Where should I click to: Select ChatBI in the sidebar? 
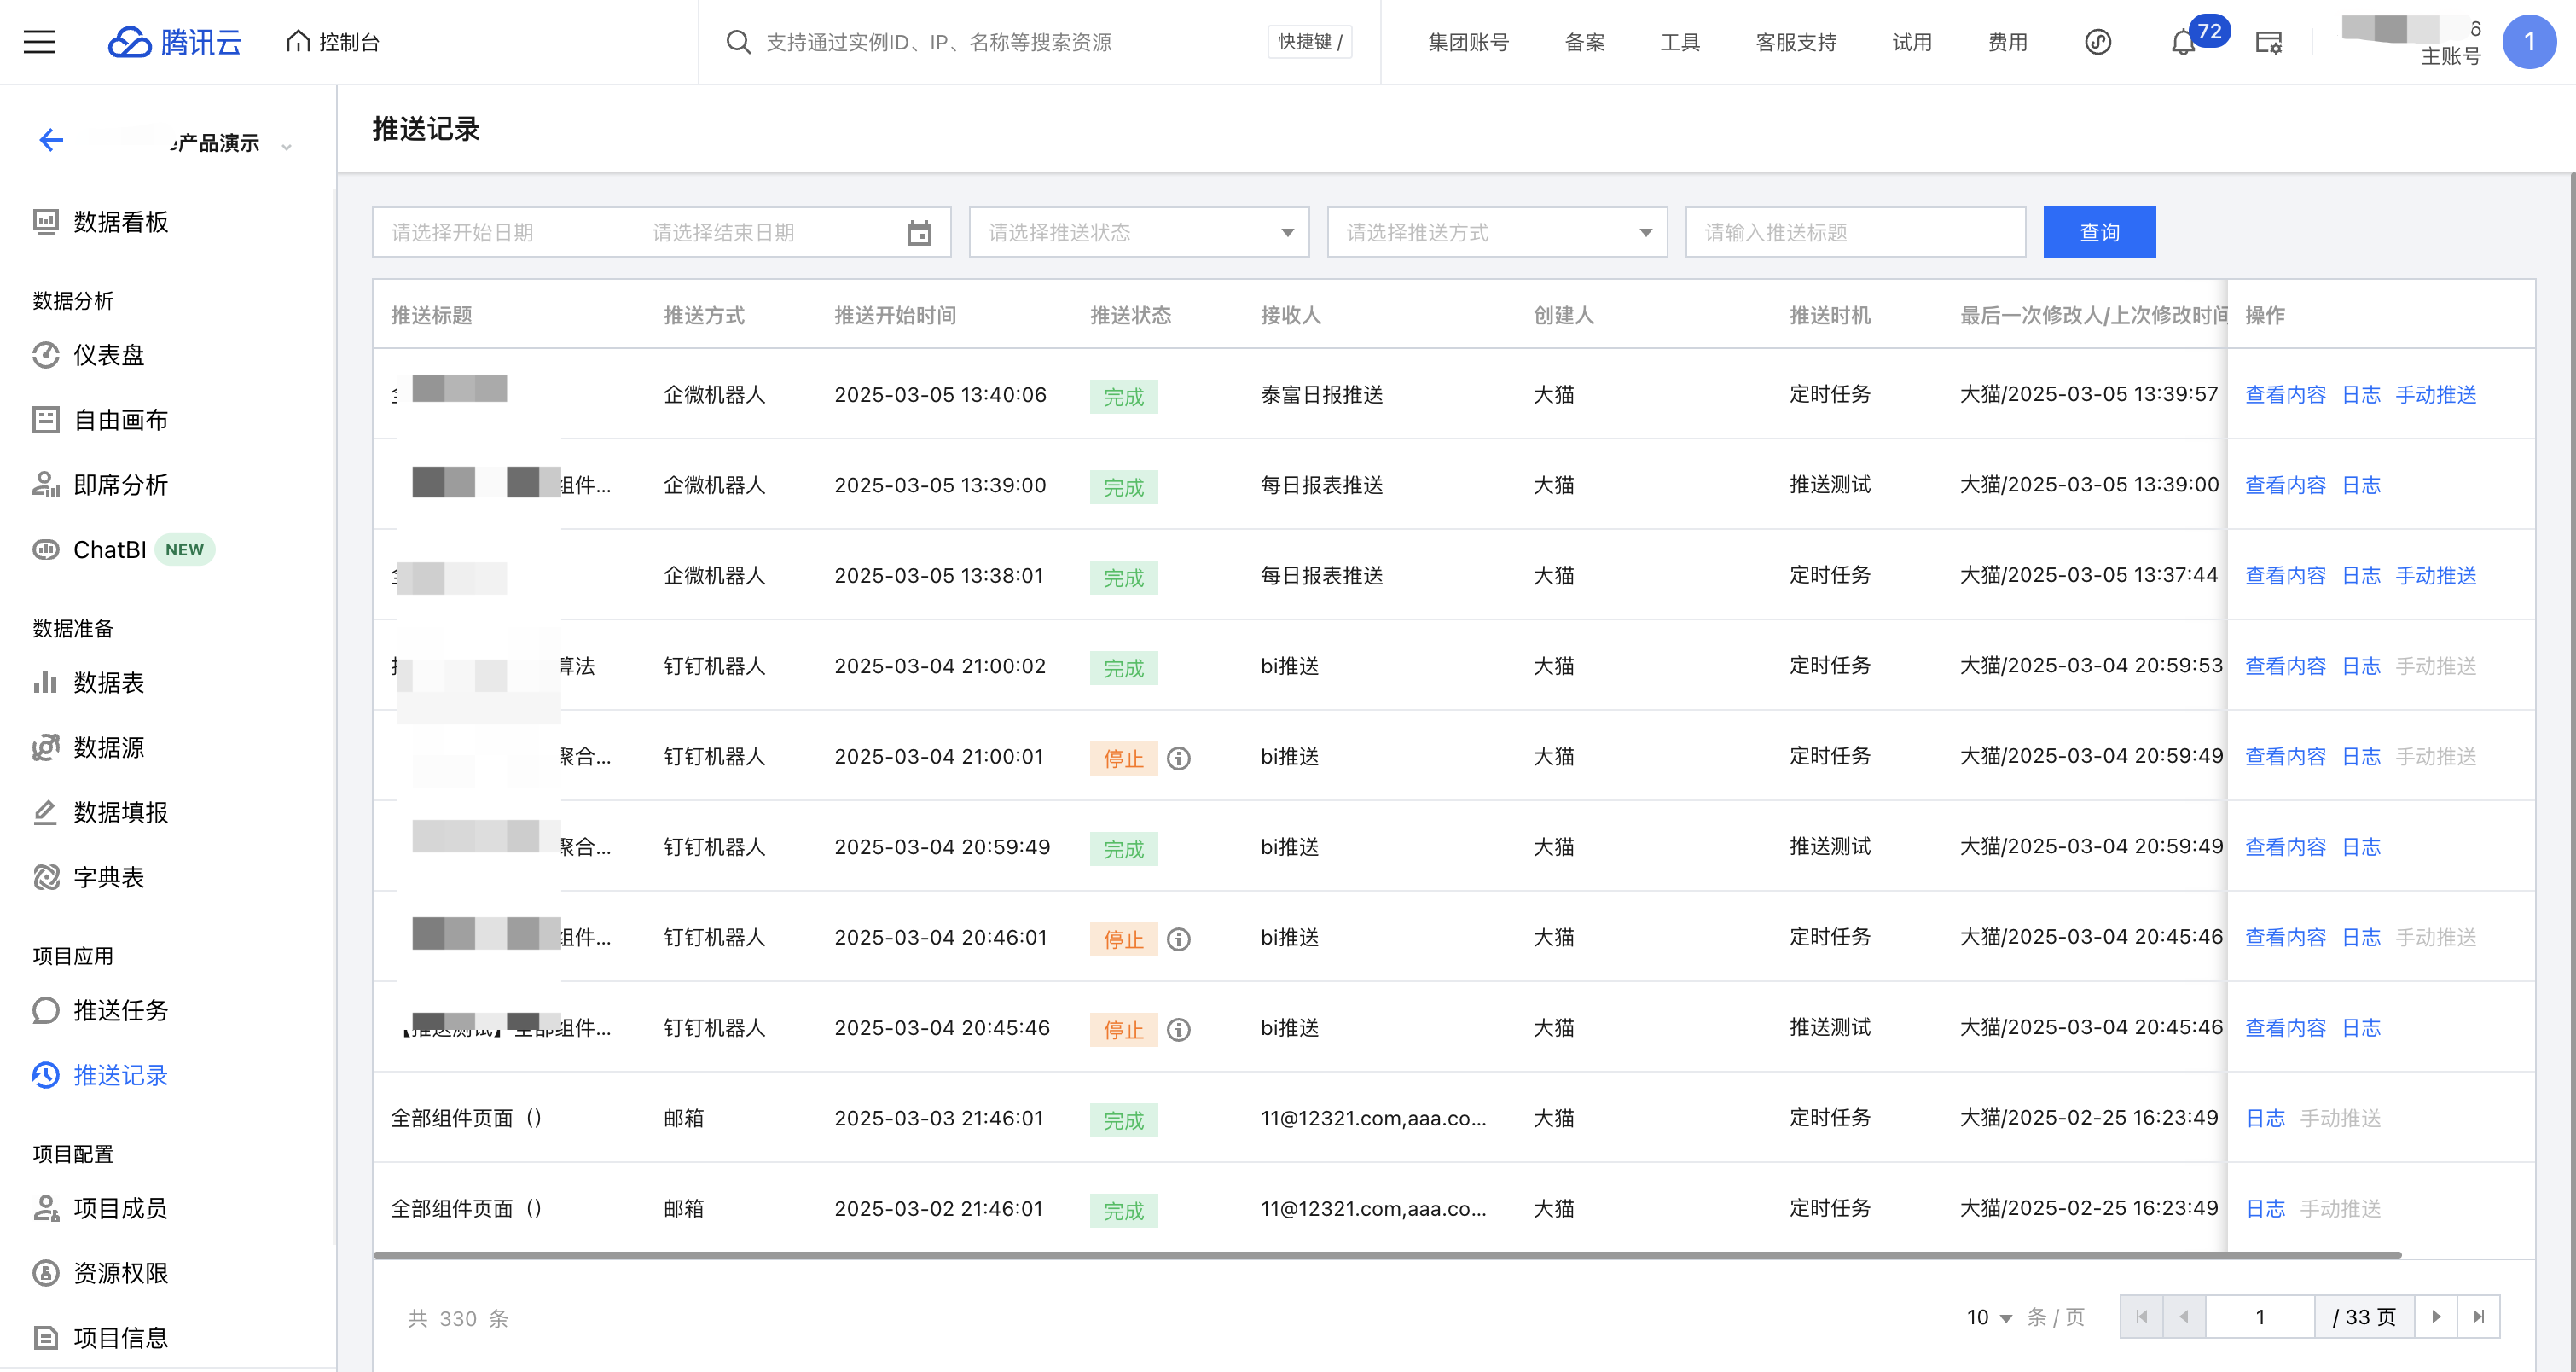pos(110,550)
